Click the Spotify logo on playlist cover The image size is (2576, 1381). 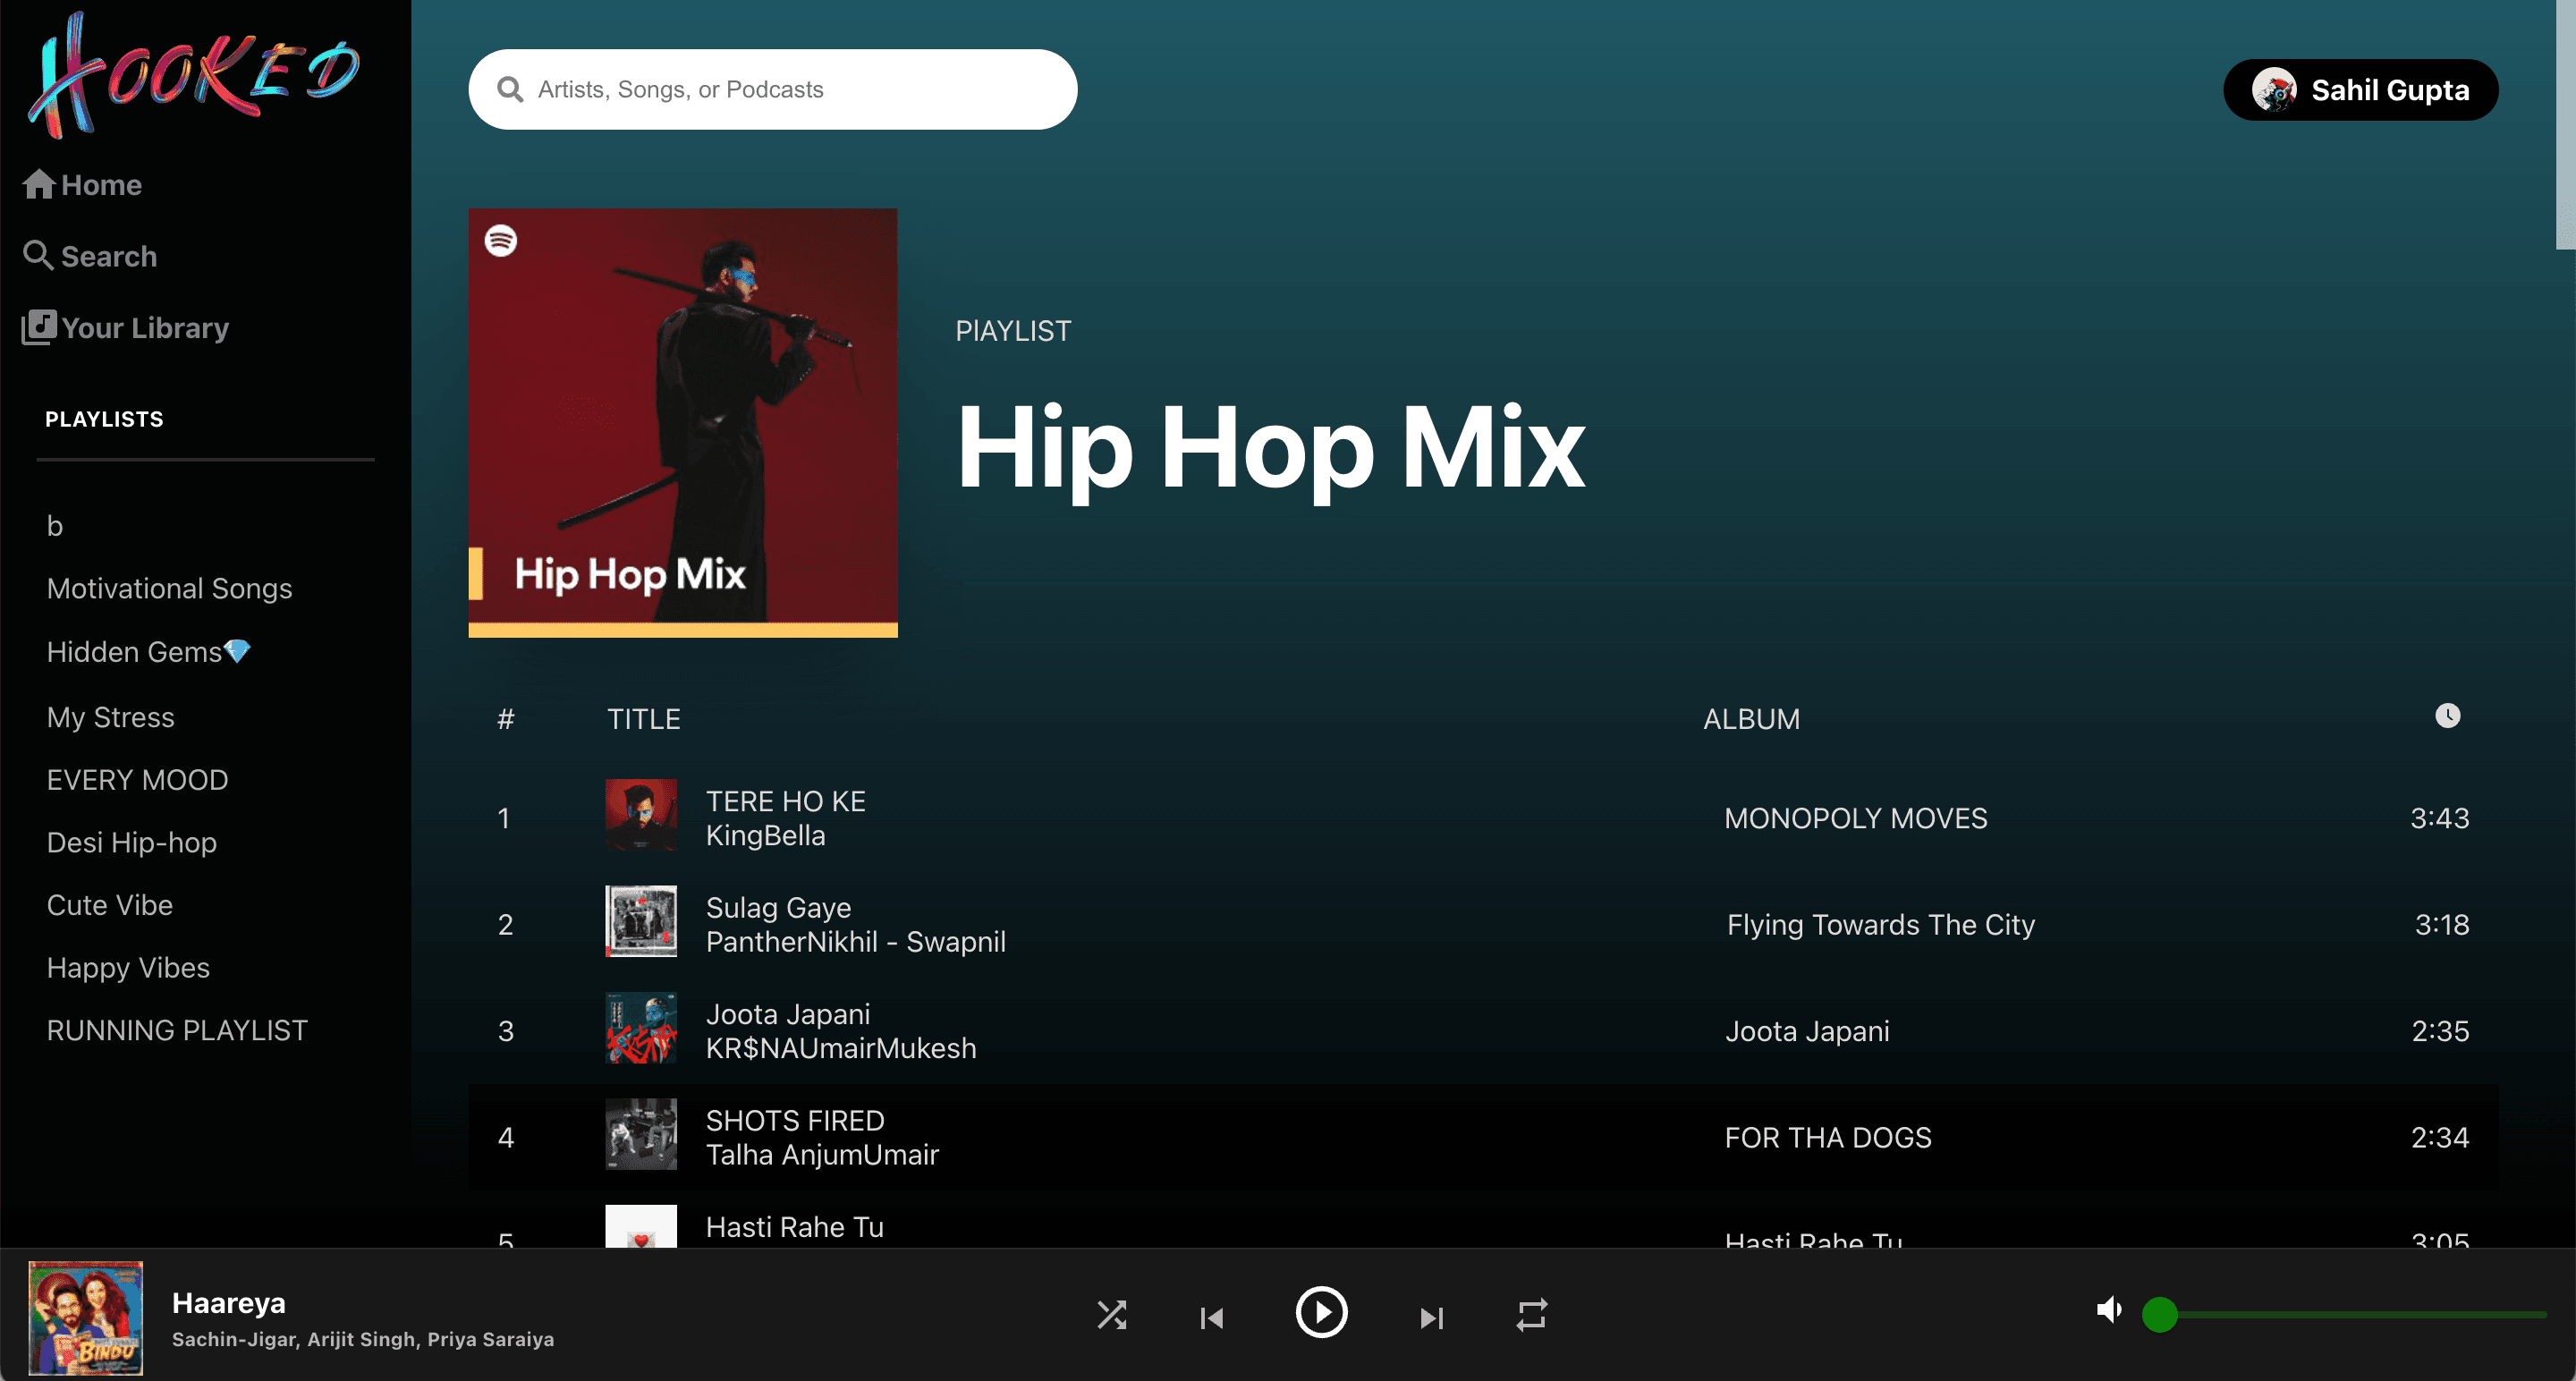tap(501, 241)
